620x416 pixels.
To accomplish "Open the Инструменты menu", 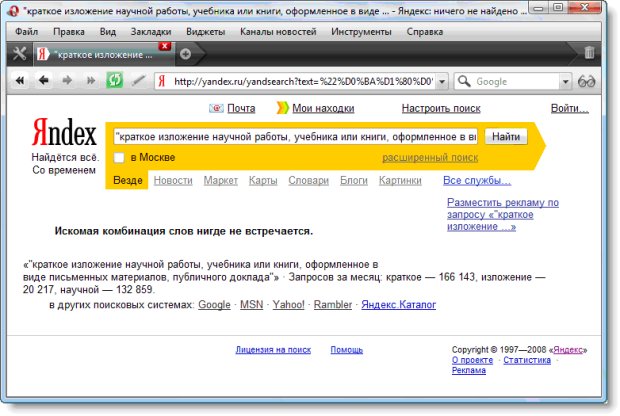I will click(x=361, y=32).
